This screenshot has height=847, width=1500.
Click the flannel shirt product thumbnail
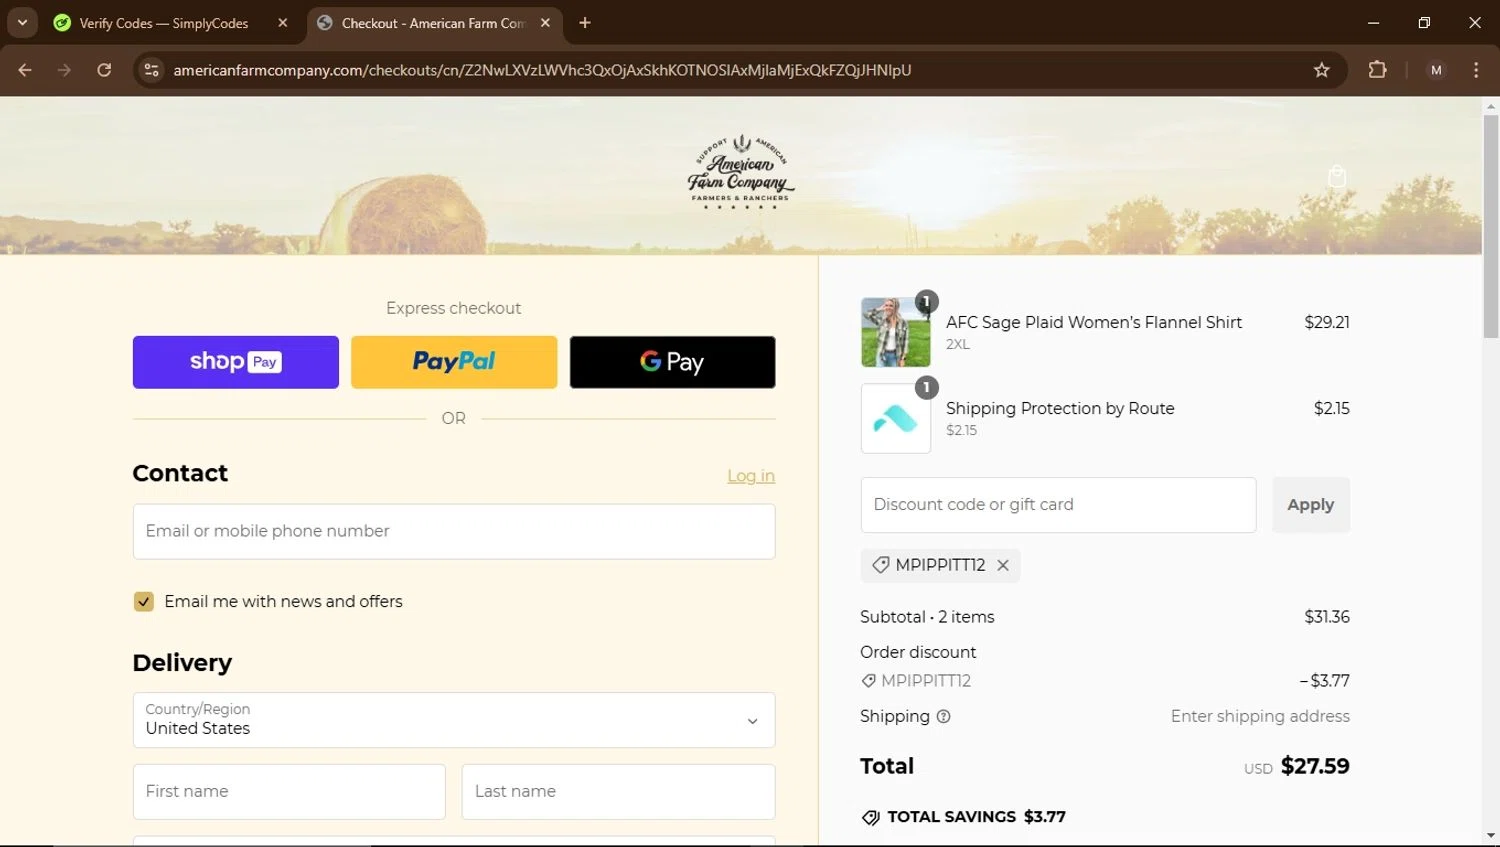895,332
